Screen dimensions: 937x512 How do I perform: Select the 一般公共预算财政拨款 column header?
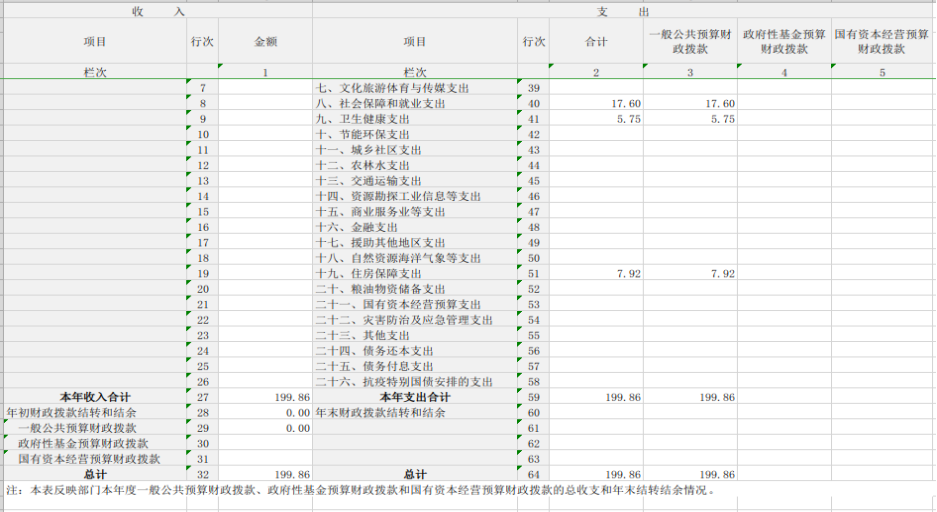(691, 42)
